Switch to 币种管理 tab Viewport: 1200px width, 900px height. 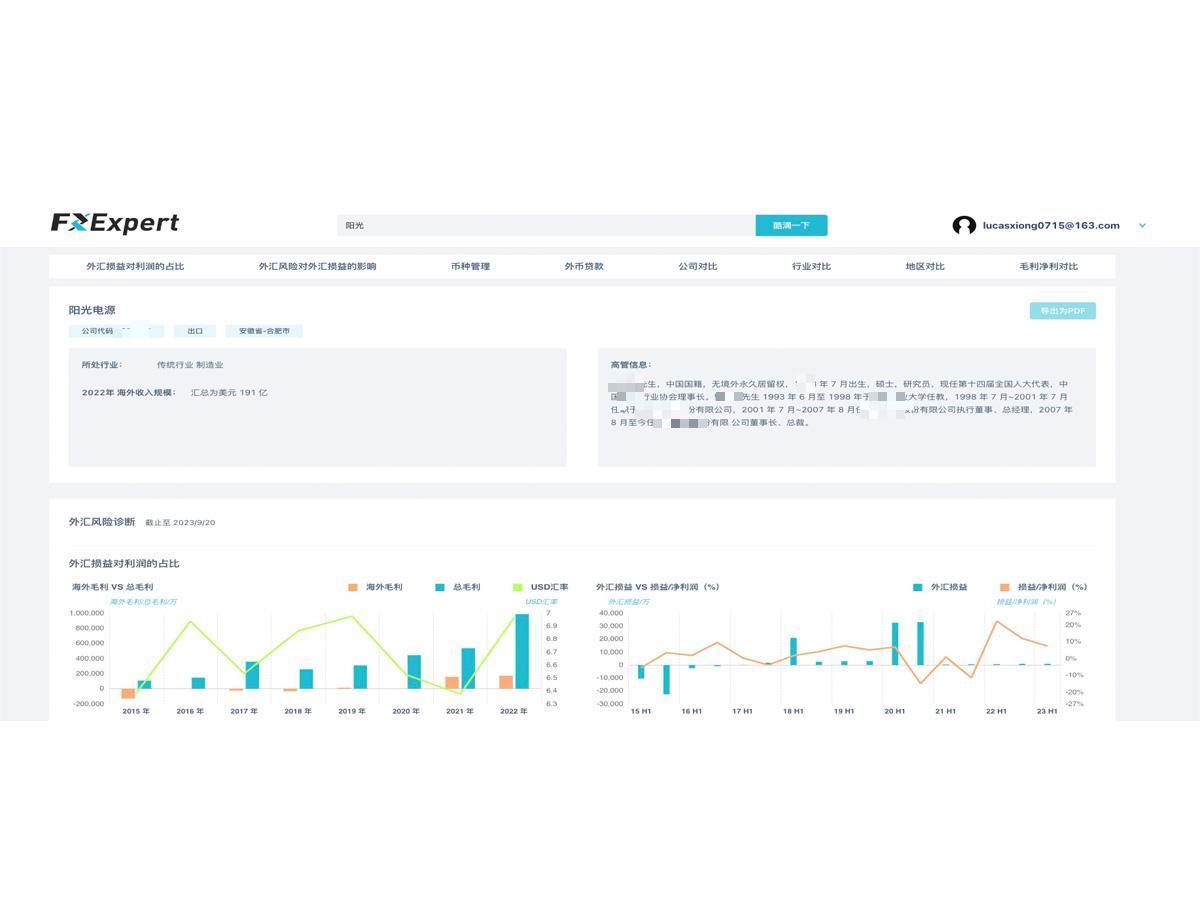point(470,267)
